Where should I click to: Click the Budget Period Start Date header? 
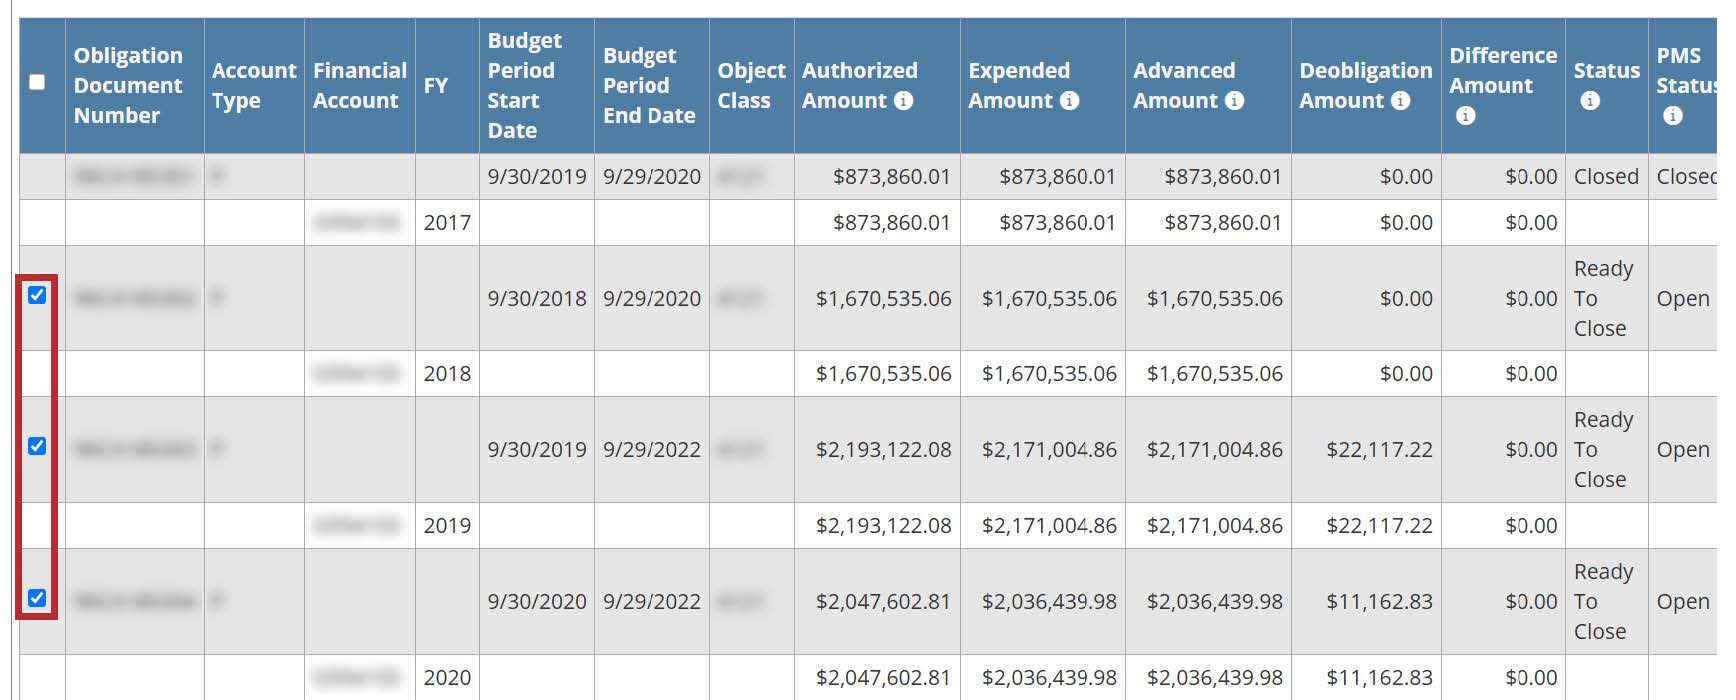coord(524,86)
